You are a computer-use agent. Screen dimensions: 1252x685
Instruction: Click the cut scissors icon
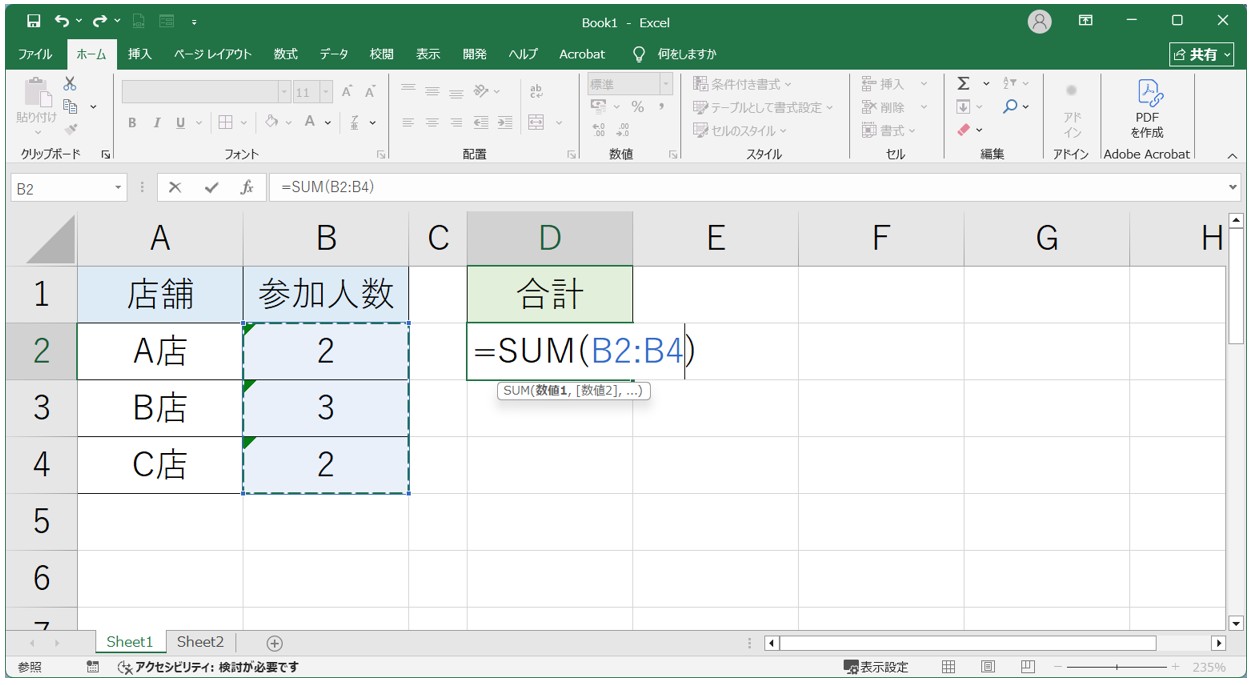pyautogui.click(x=70, y=84)
